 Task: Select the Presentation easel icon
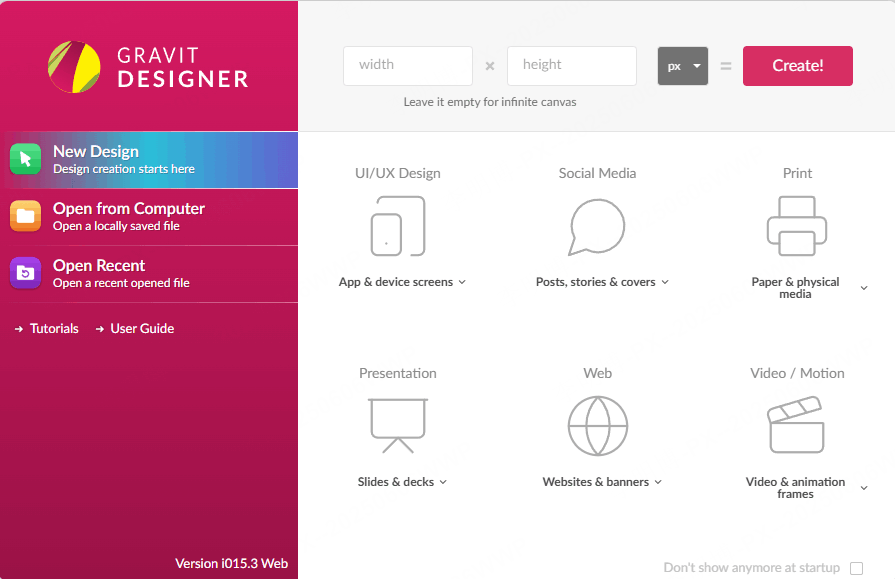[398, 426]
